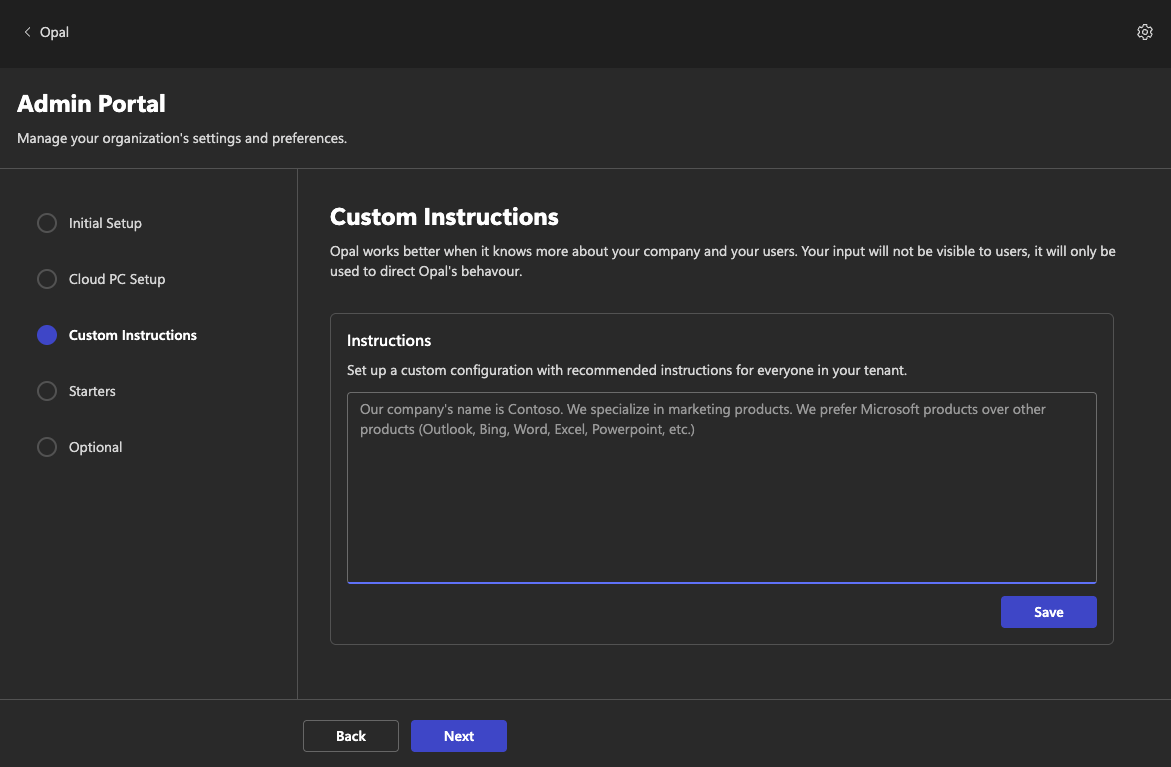This screenshot has width=1171, height=767.
Task: Open the Cloud PC Setup step label
Action: 117,279
